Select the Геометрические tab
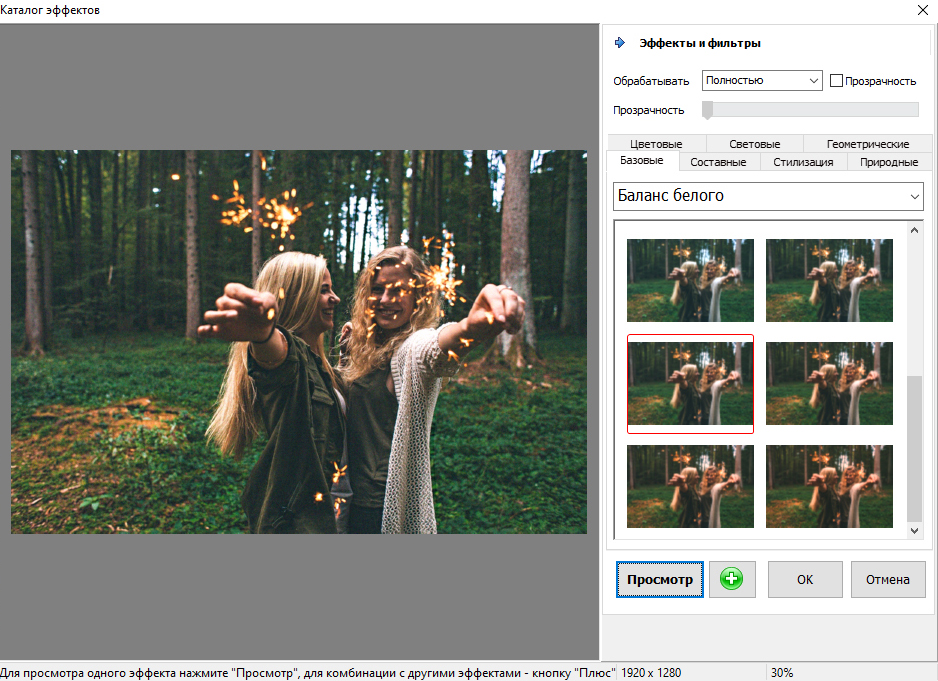Image resolution: width=938 pixels, height=681 pixels. pos(867,144)
